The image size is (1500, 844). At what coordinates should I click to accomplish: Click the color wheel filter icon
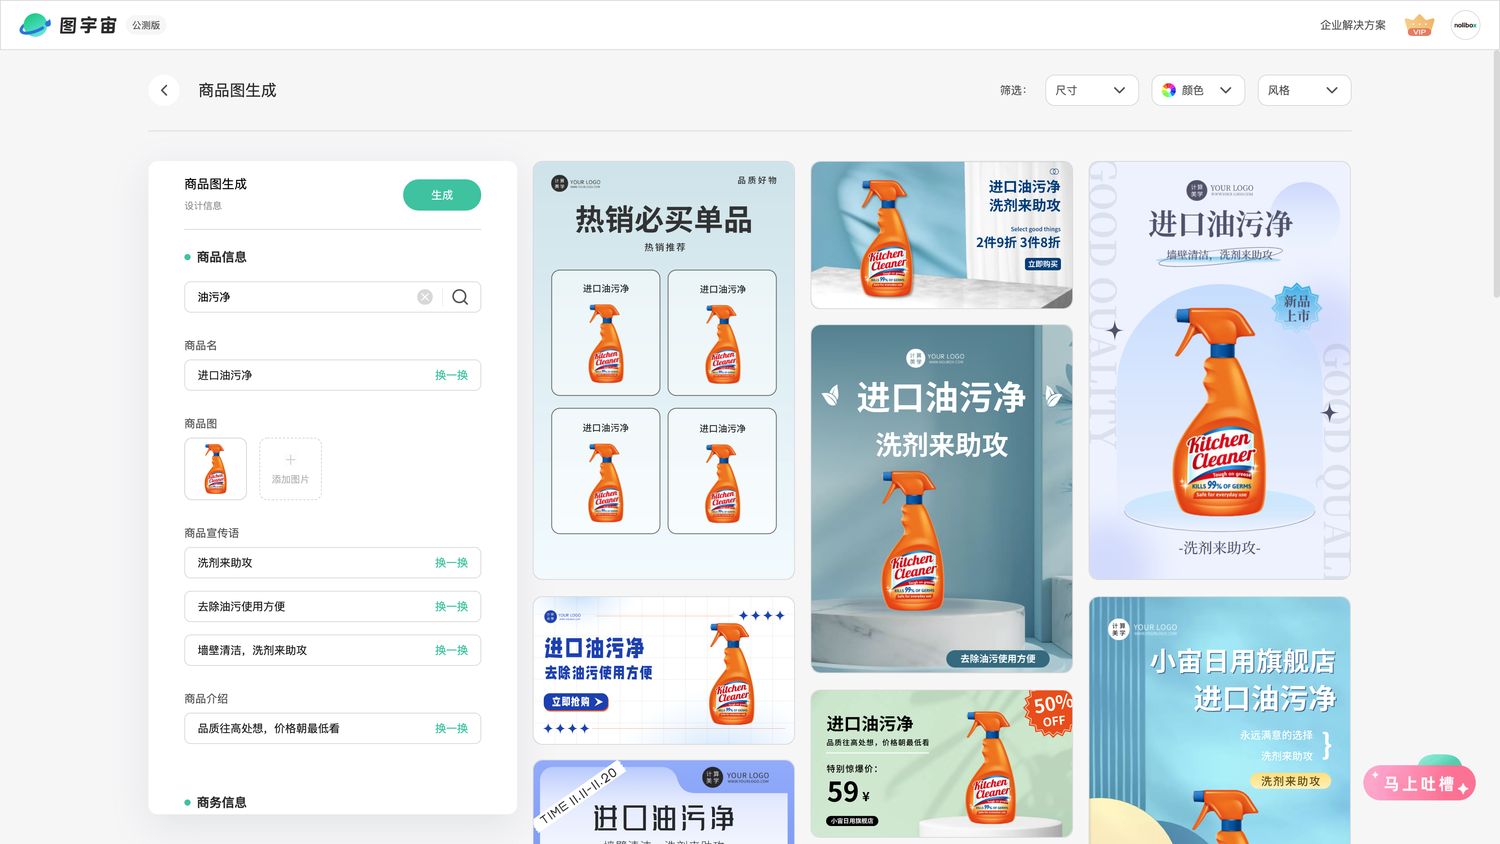pyautogui.click(x=1169, y=90)
